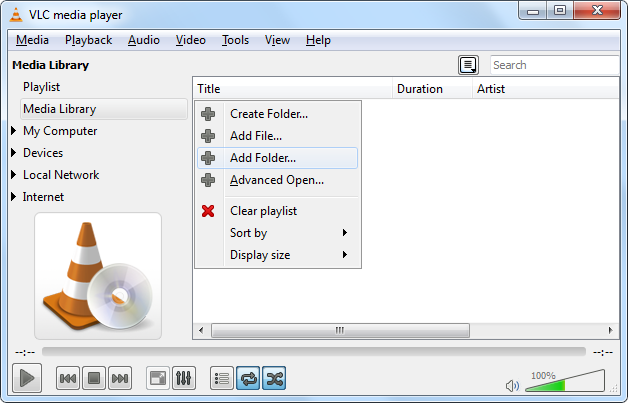Stop playback with the stop icon
The image size is (628, 403).
(94, 378)
